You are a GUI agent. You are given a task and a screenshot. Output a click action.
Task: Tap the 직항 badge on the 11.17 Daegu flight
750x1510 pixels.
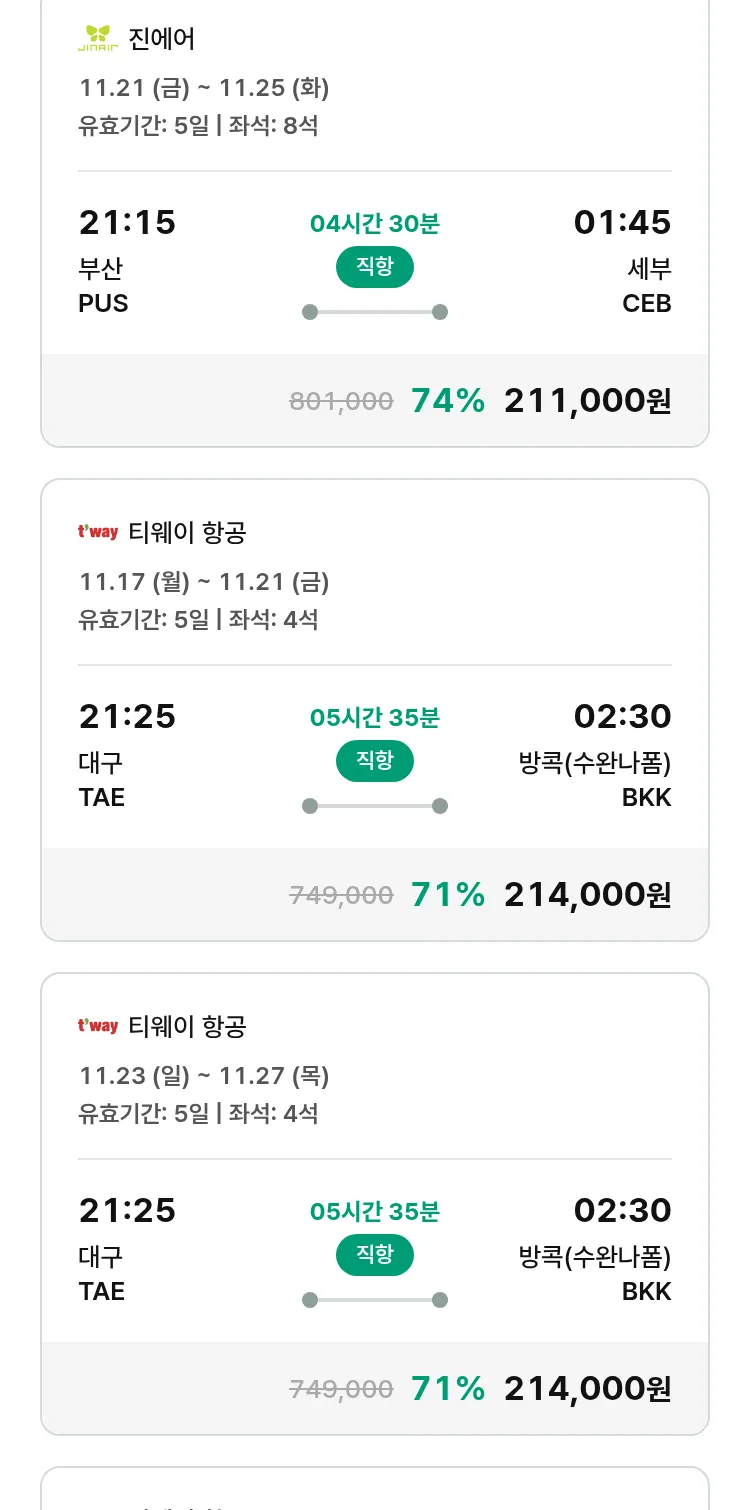pyautogui.click(x=375, y=762)
